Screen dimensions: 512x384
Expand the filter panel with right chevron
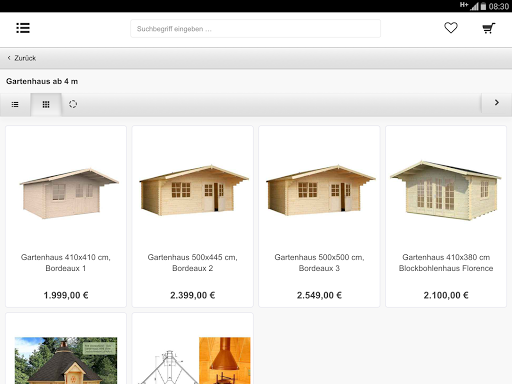point(497,103)
